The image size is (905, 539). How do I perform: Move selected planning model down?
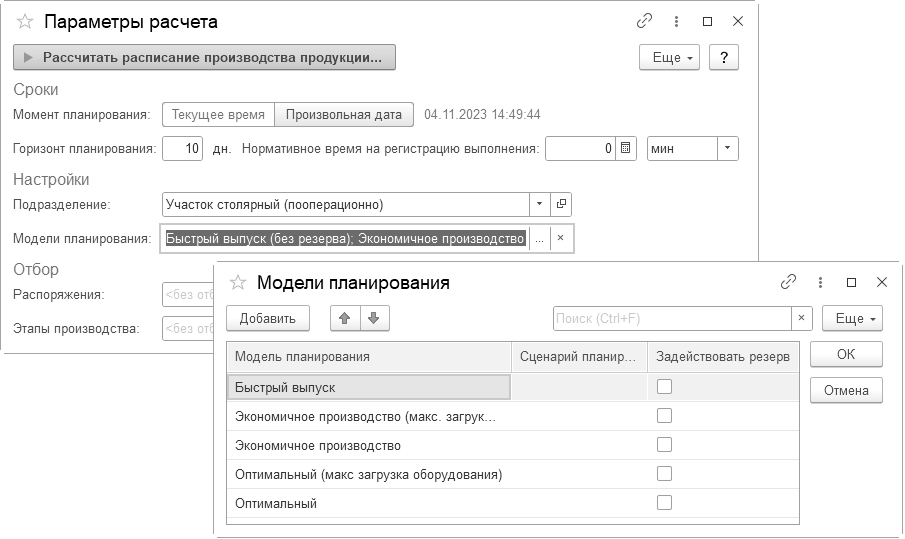tap(373, 318)
